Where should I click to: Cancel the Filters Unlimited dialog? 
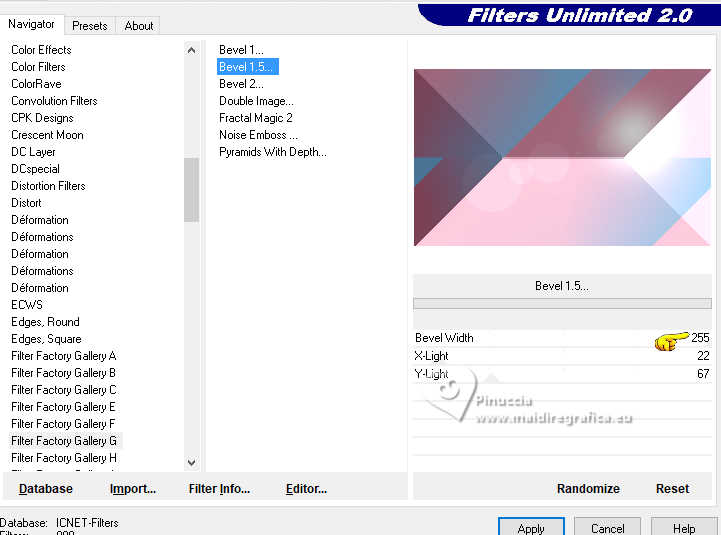pyautogui.click(x=607, y=527)
